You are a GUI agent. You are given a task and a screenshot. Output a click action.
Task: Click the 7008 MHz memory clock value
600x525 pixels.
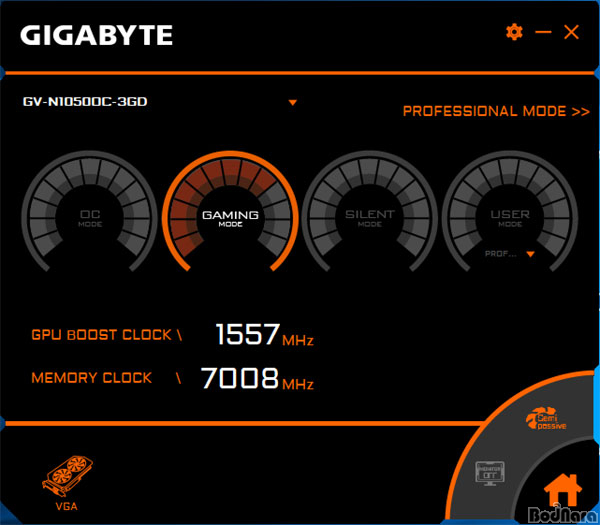pos(257,378)
